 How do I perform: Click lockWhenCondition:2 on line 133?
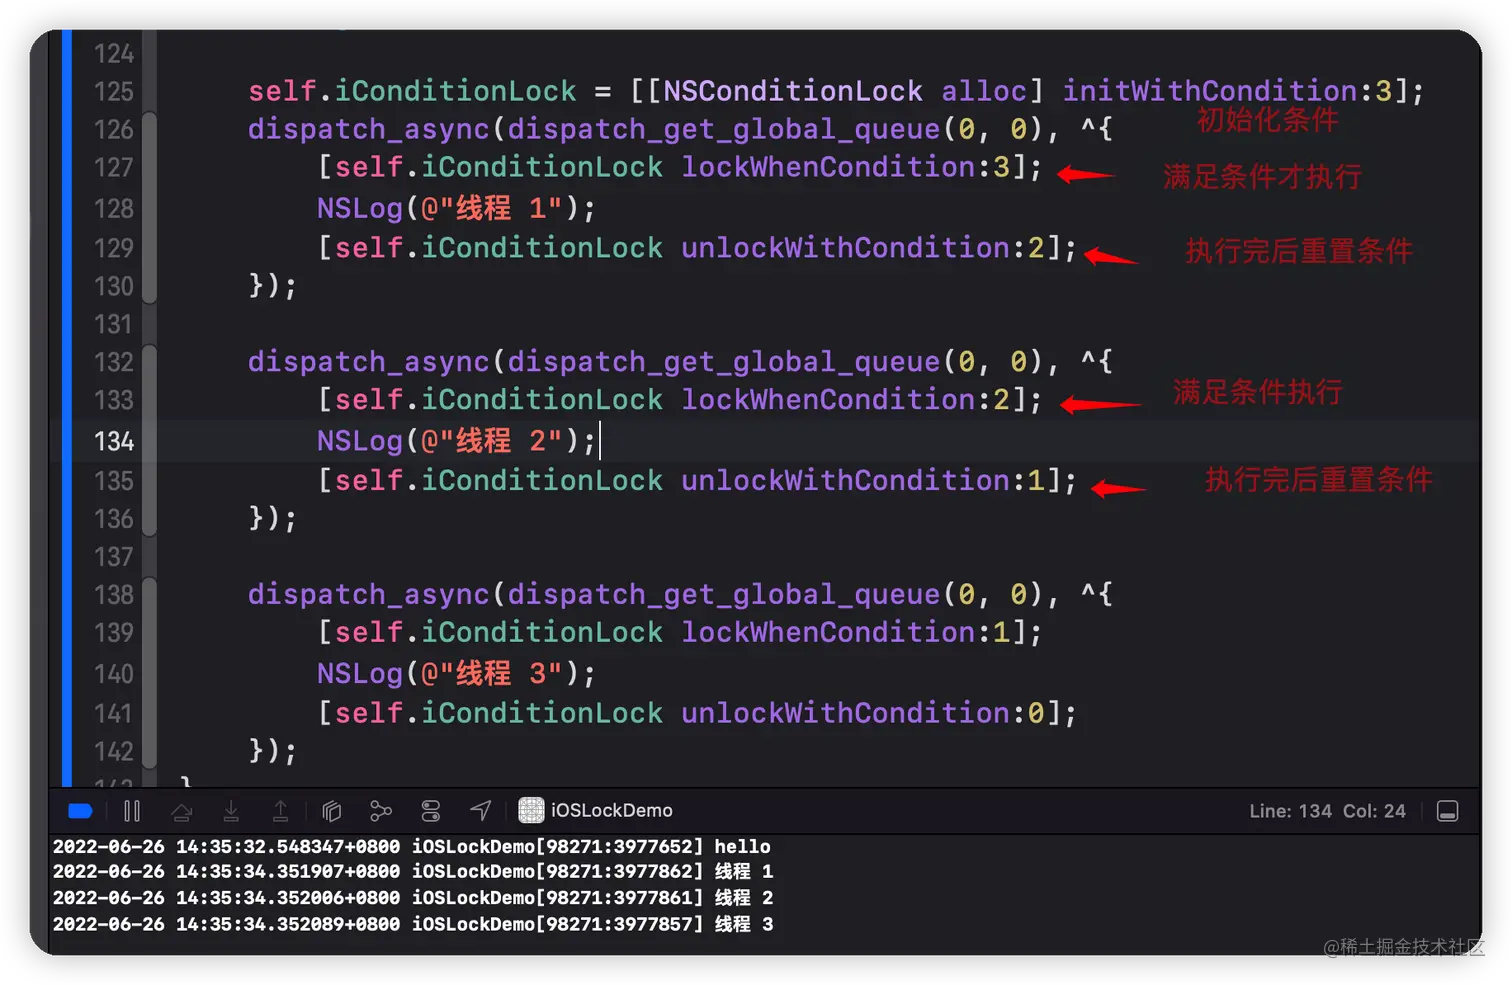coord(845,400)
